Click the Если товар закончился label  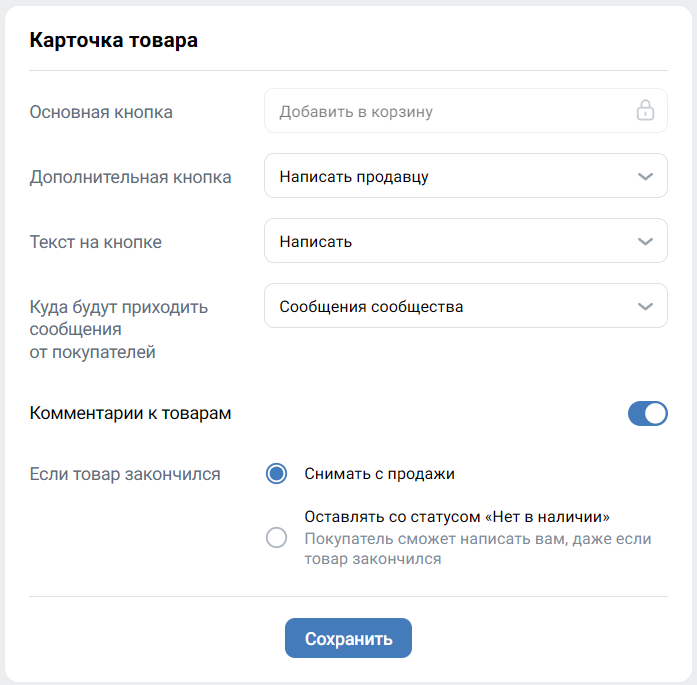(125, 474)
